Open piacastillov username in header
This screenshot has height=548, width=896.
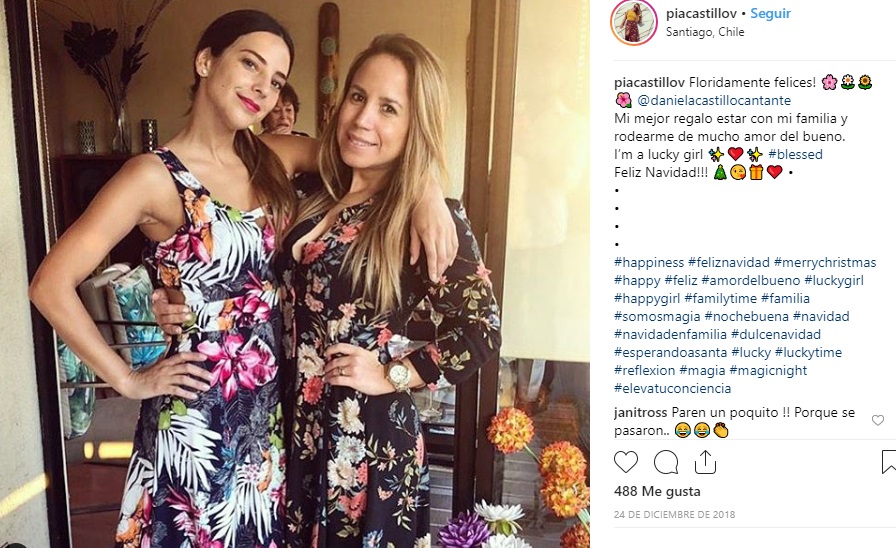(x=701, y=13)
